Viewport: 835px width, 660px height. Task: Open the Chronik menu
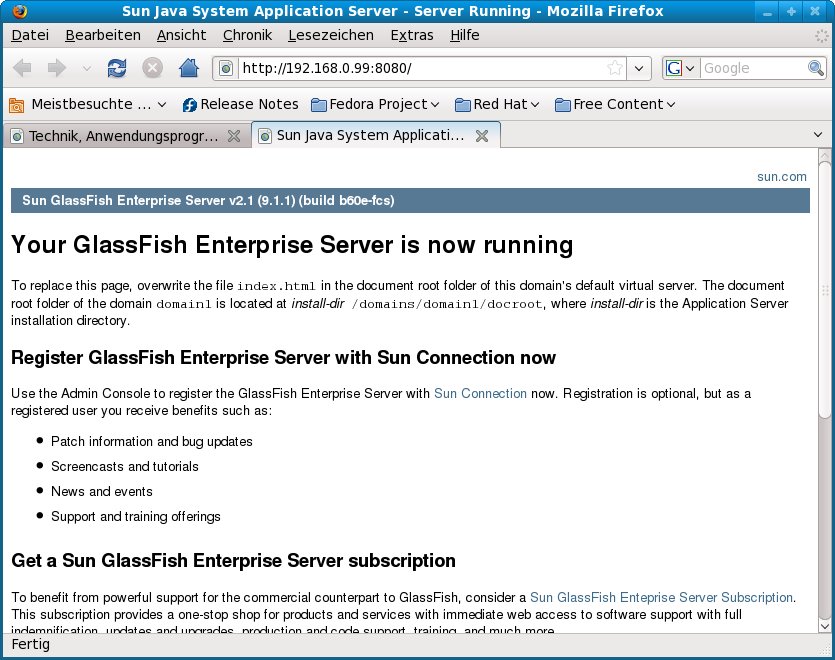pyautogui.click(x=247, y=35)
